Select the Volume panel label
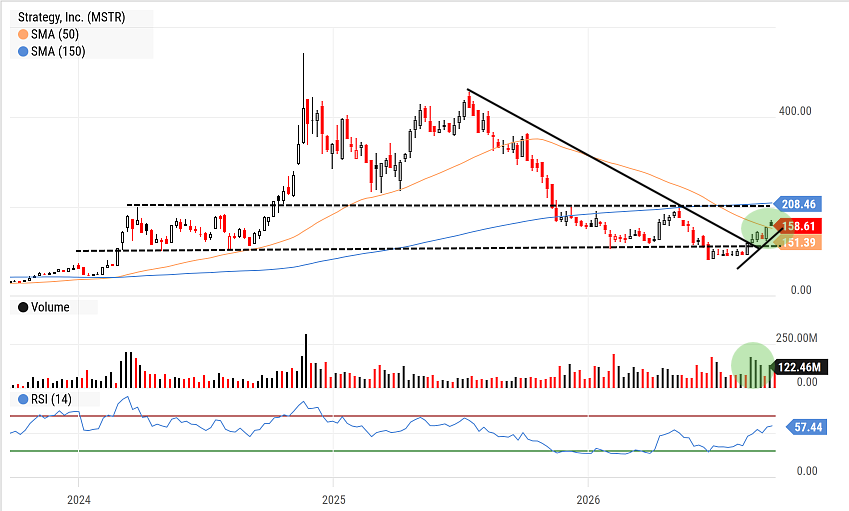Screen dimensions: 849x511 (x=50, y=307)
